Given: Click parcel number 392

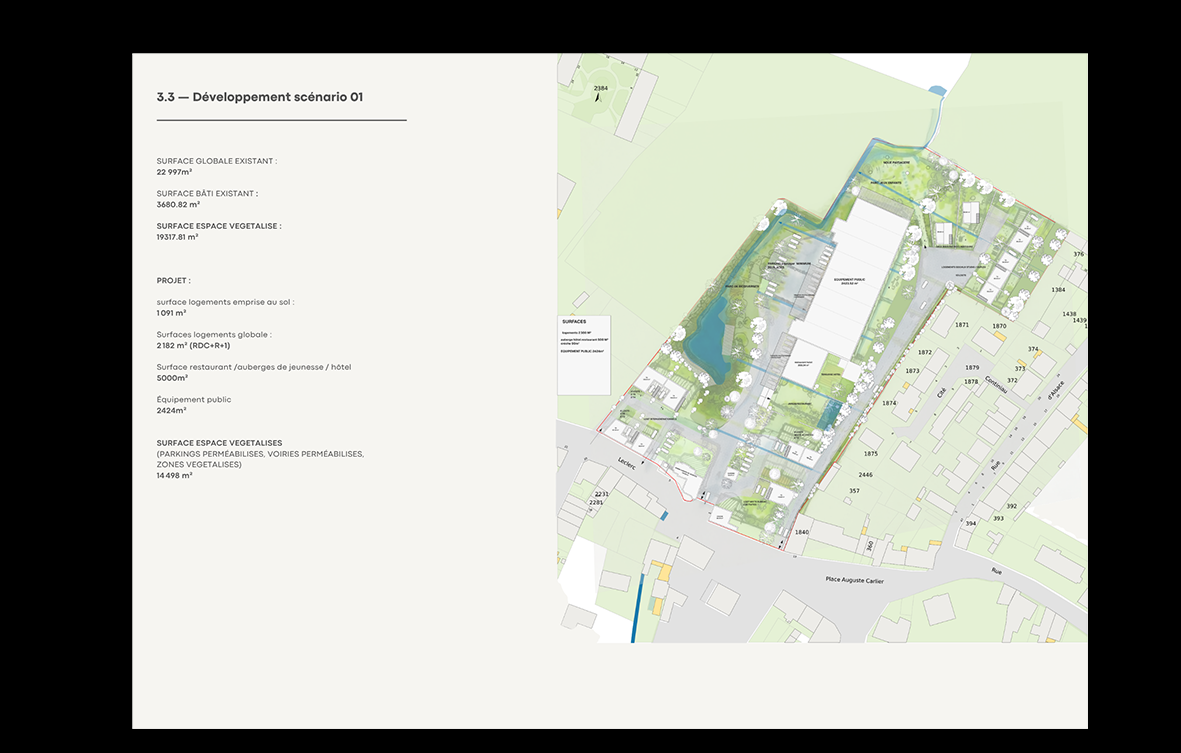Looking at the screenshot, I should click(x=1012, y=507).
